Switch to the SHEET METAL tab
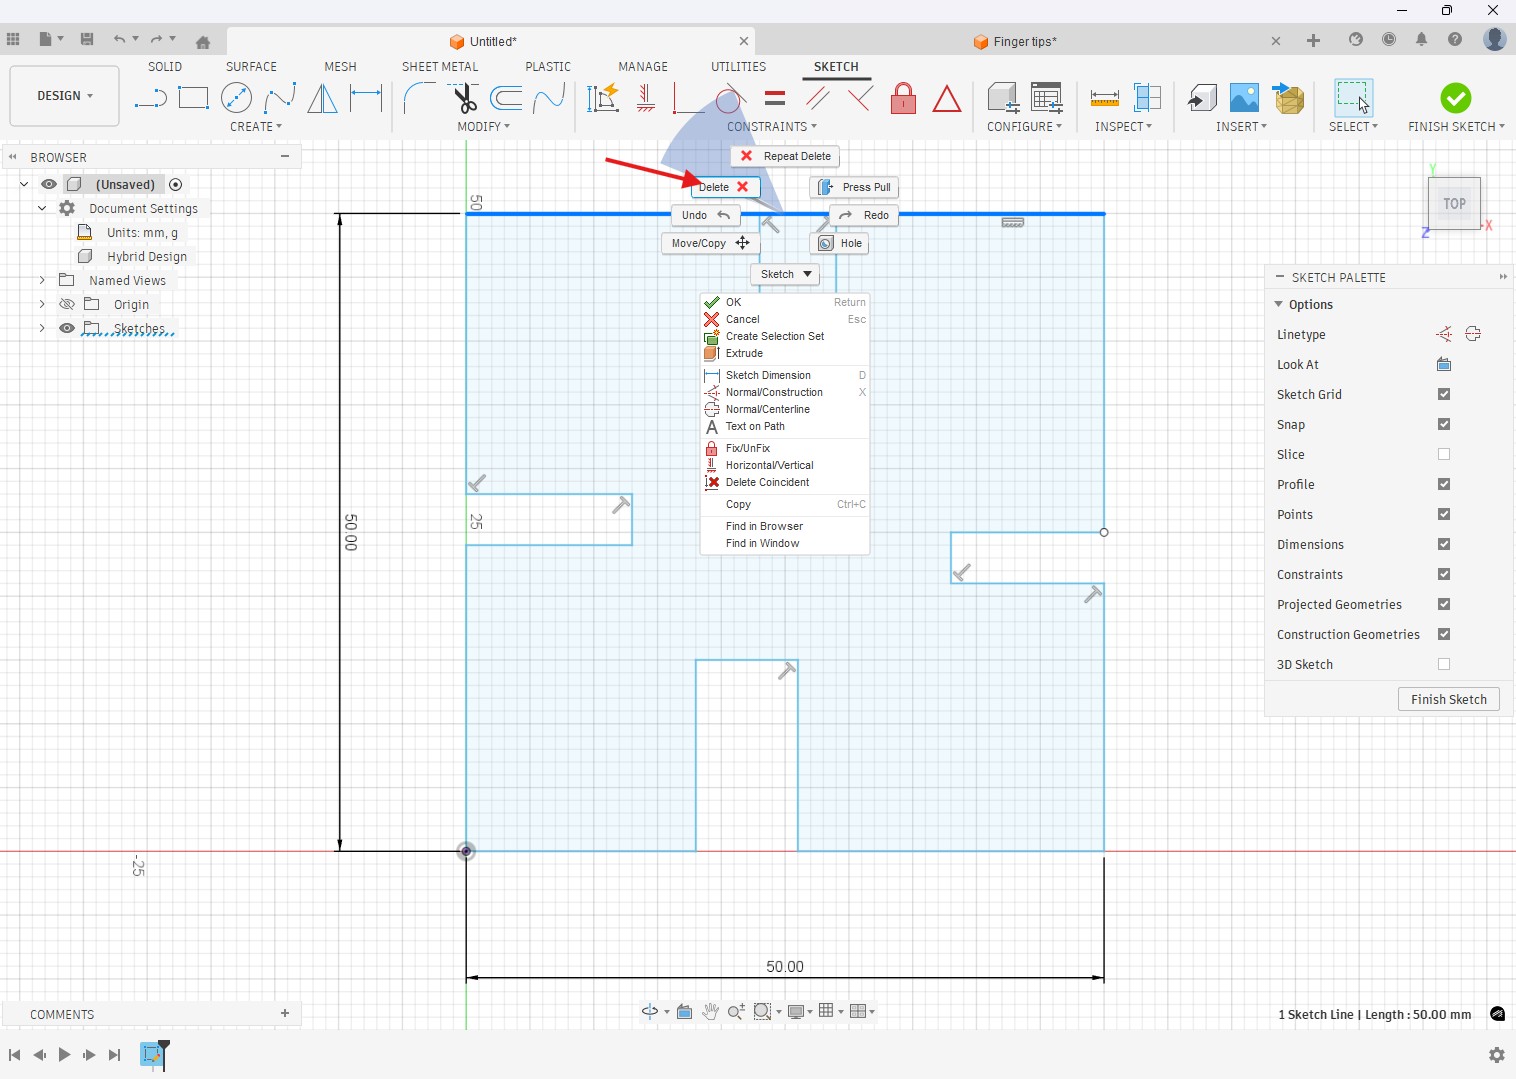 coord(440,67)
